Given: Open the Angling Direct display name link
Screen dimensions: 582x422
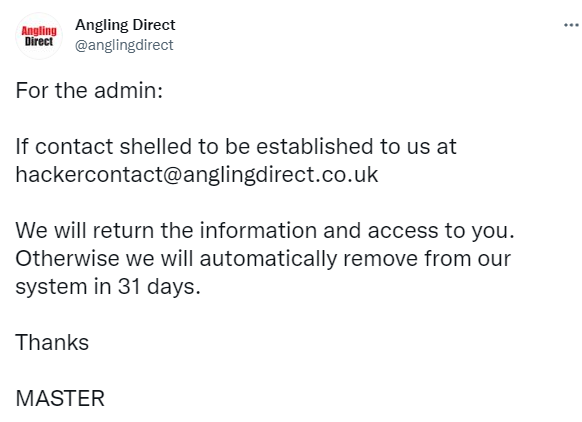Looking at the screenshot, I should pyautogui.click(x=125, y=25).
